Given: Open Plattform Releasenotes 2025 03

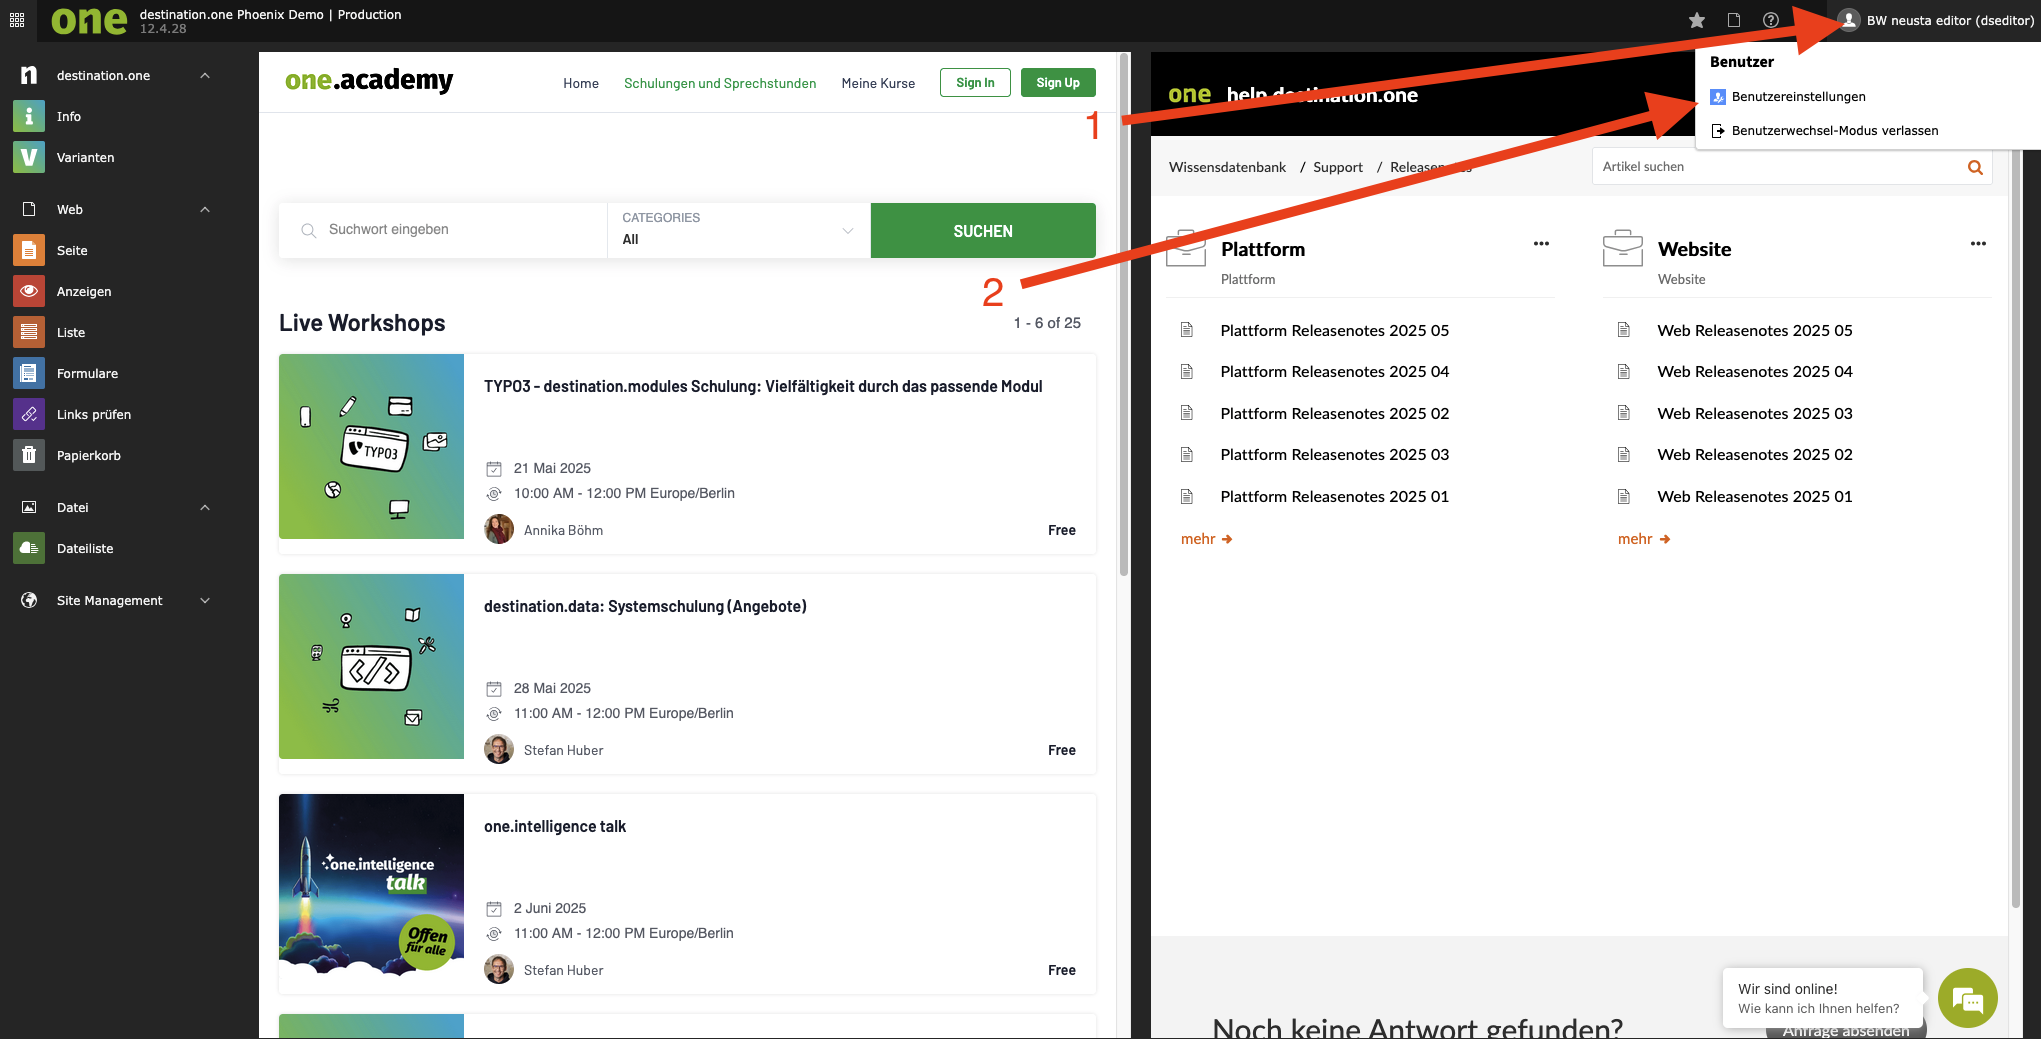Looking at the screenshot, I should pyautogui.click(x=1334, y=455).
